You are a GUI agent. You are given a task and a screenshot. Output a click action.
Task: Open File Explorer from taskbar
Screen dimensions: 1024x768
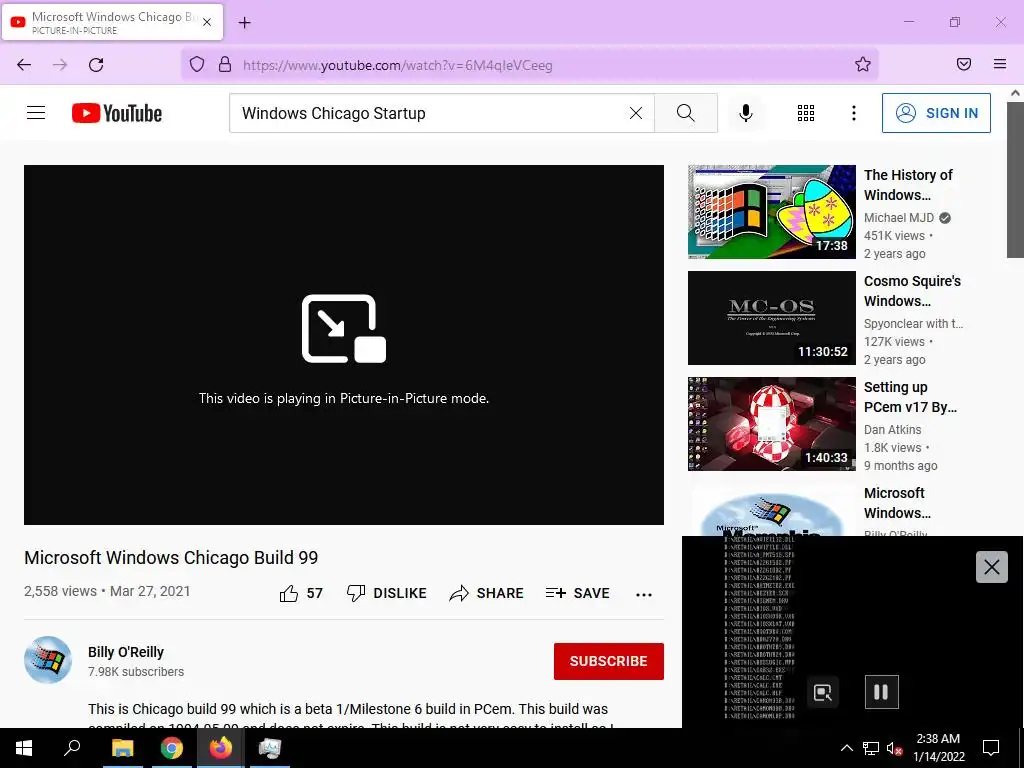coord(122,748)
